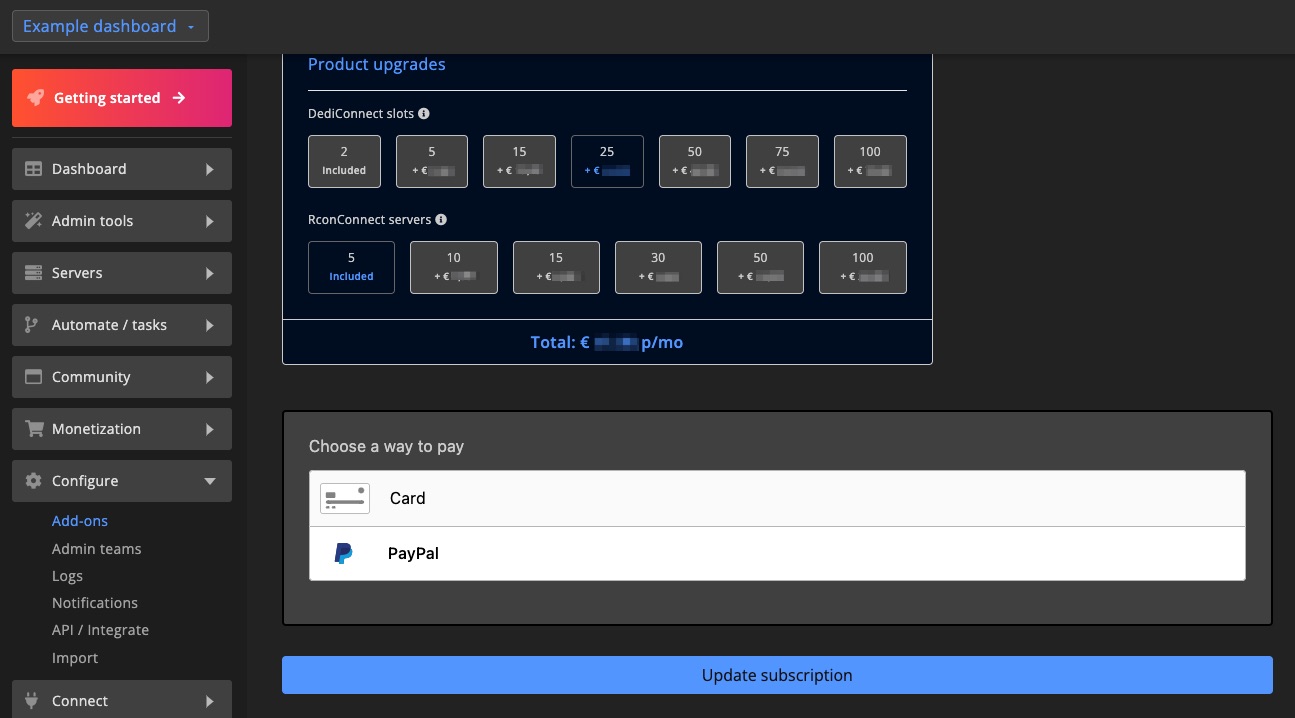Switch to the Admin teams page

click(96, 548)
